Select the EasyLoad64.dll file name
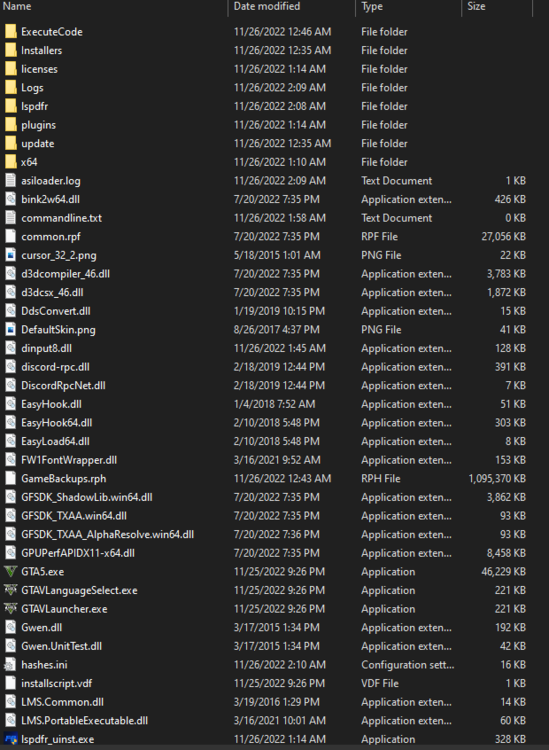Viewport: 549px width, 750px height. (x=55, y=441)
